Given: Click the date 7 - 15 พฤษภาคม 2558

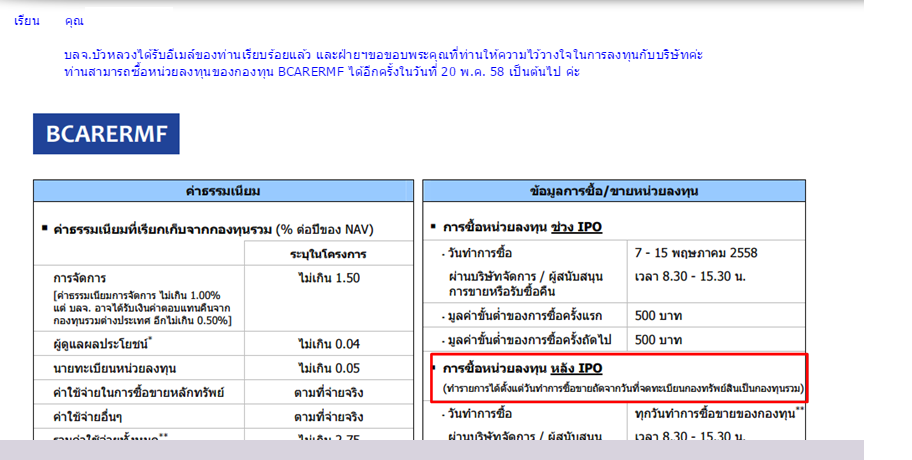Looking at the screenshot, I should click(696, 253).
